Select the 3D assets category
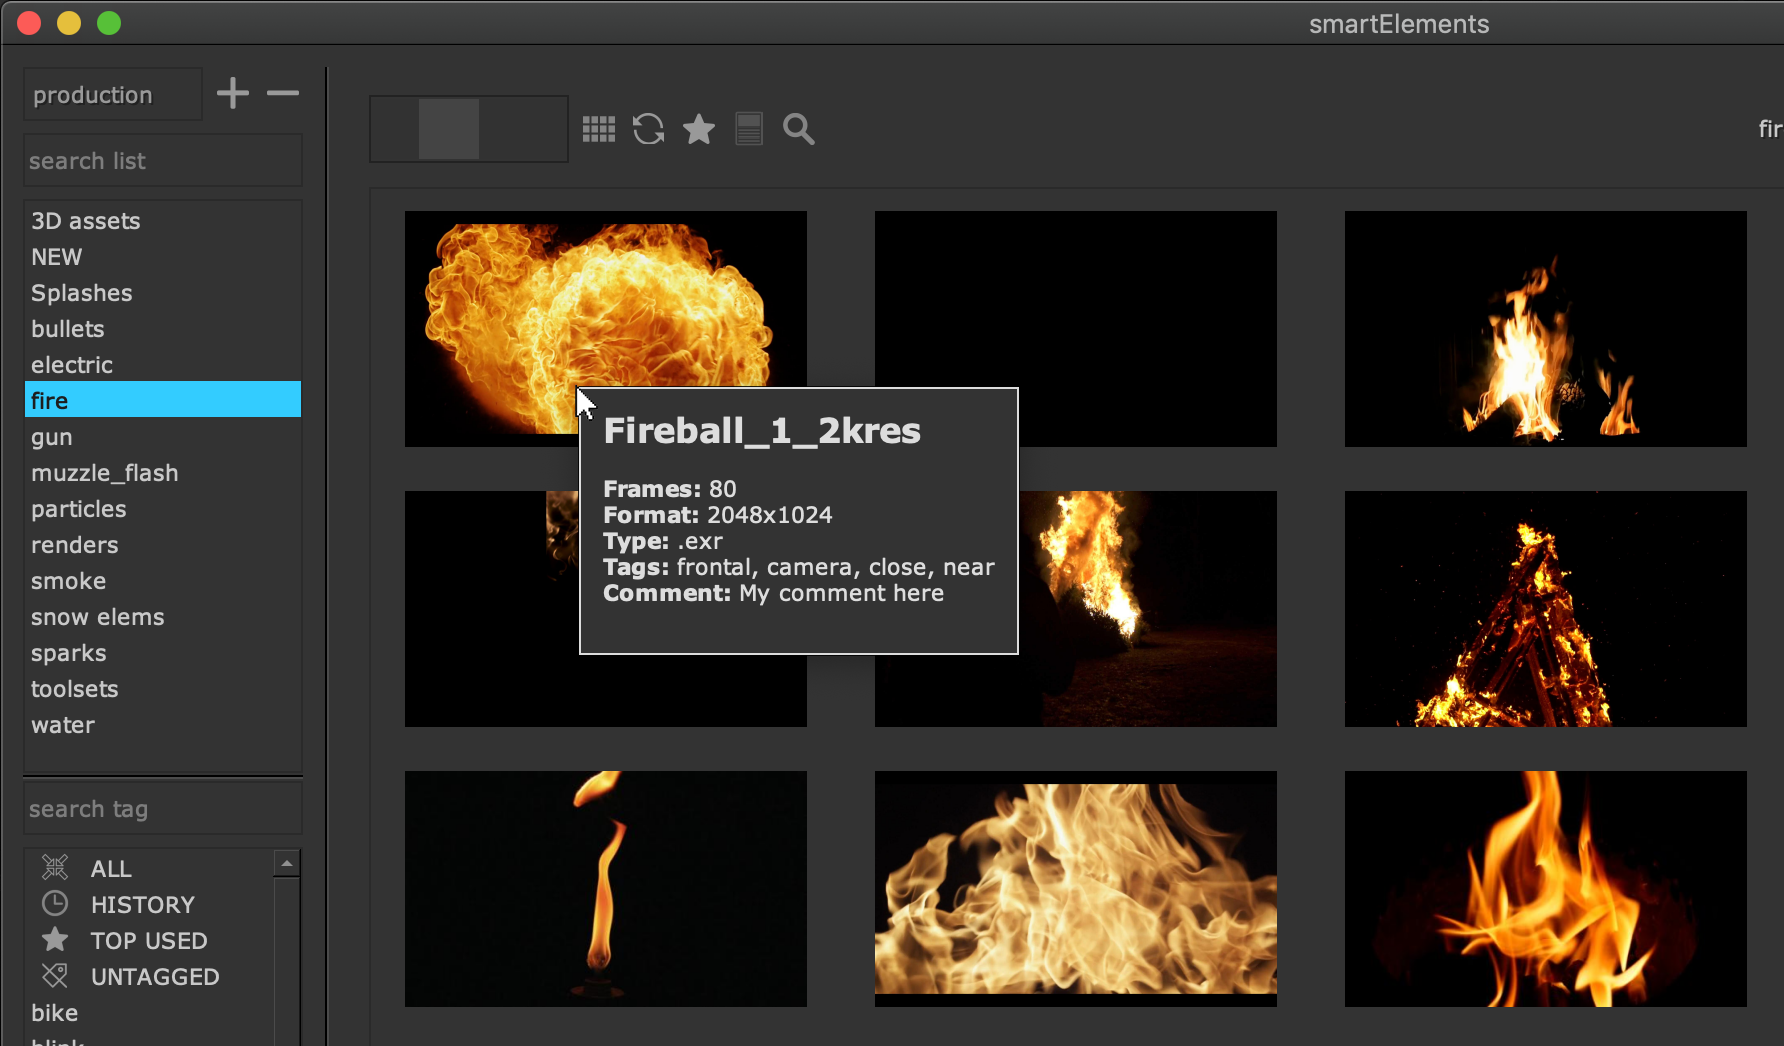The height and width of the screenshot is (1046, 1784). [x=85, y=221]
